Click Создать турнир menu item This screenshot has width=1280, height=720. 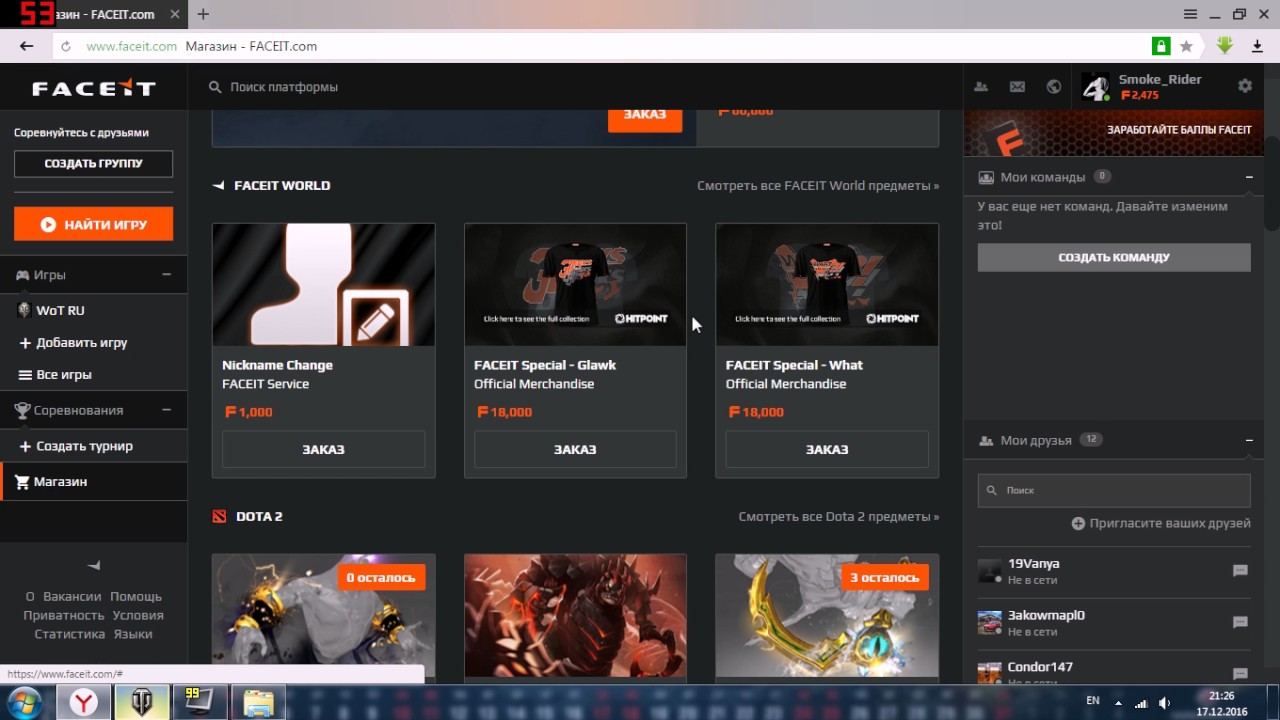tap(84, 446)
